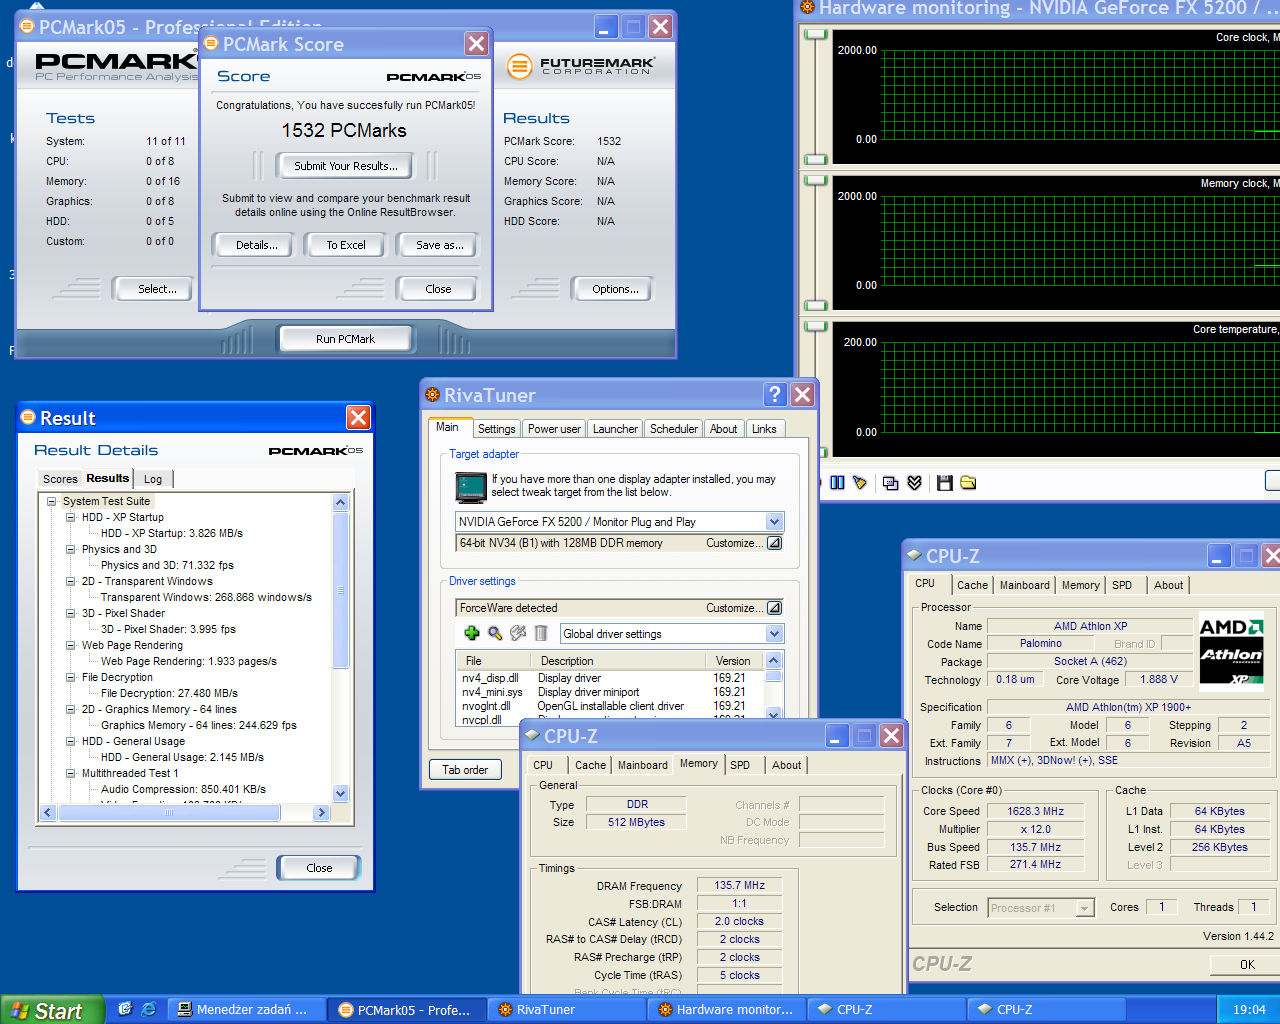This screenshot has width=1280, height=1024.
Task: Collapse the Physics and 3D node
Action: (70, 549)
